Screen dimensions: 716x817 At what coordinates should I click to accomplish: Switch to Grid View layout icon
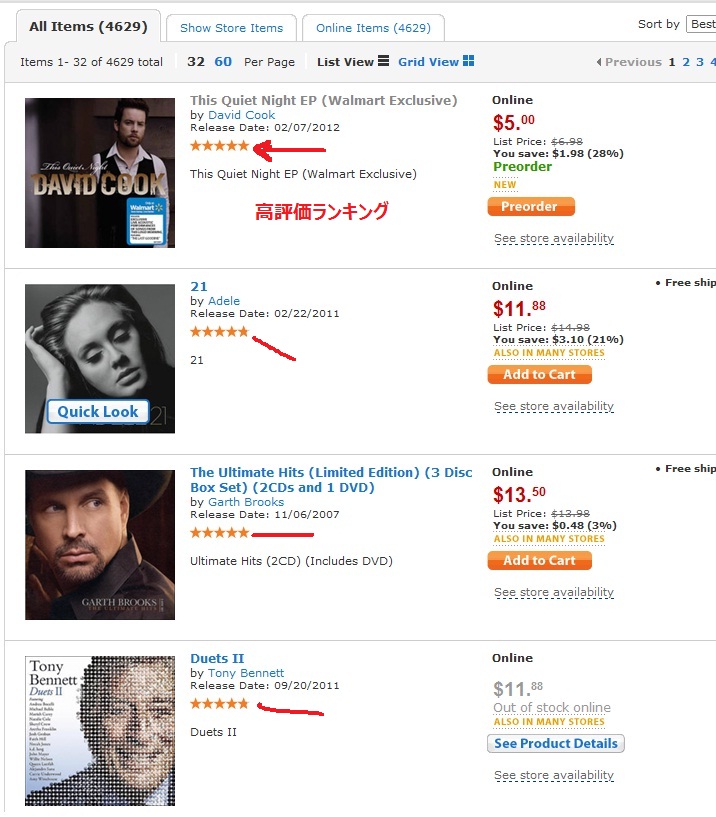(468, 62)
